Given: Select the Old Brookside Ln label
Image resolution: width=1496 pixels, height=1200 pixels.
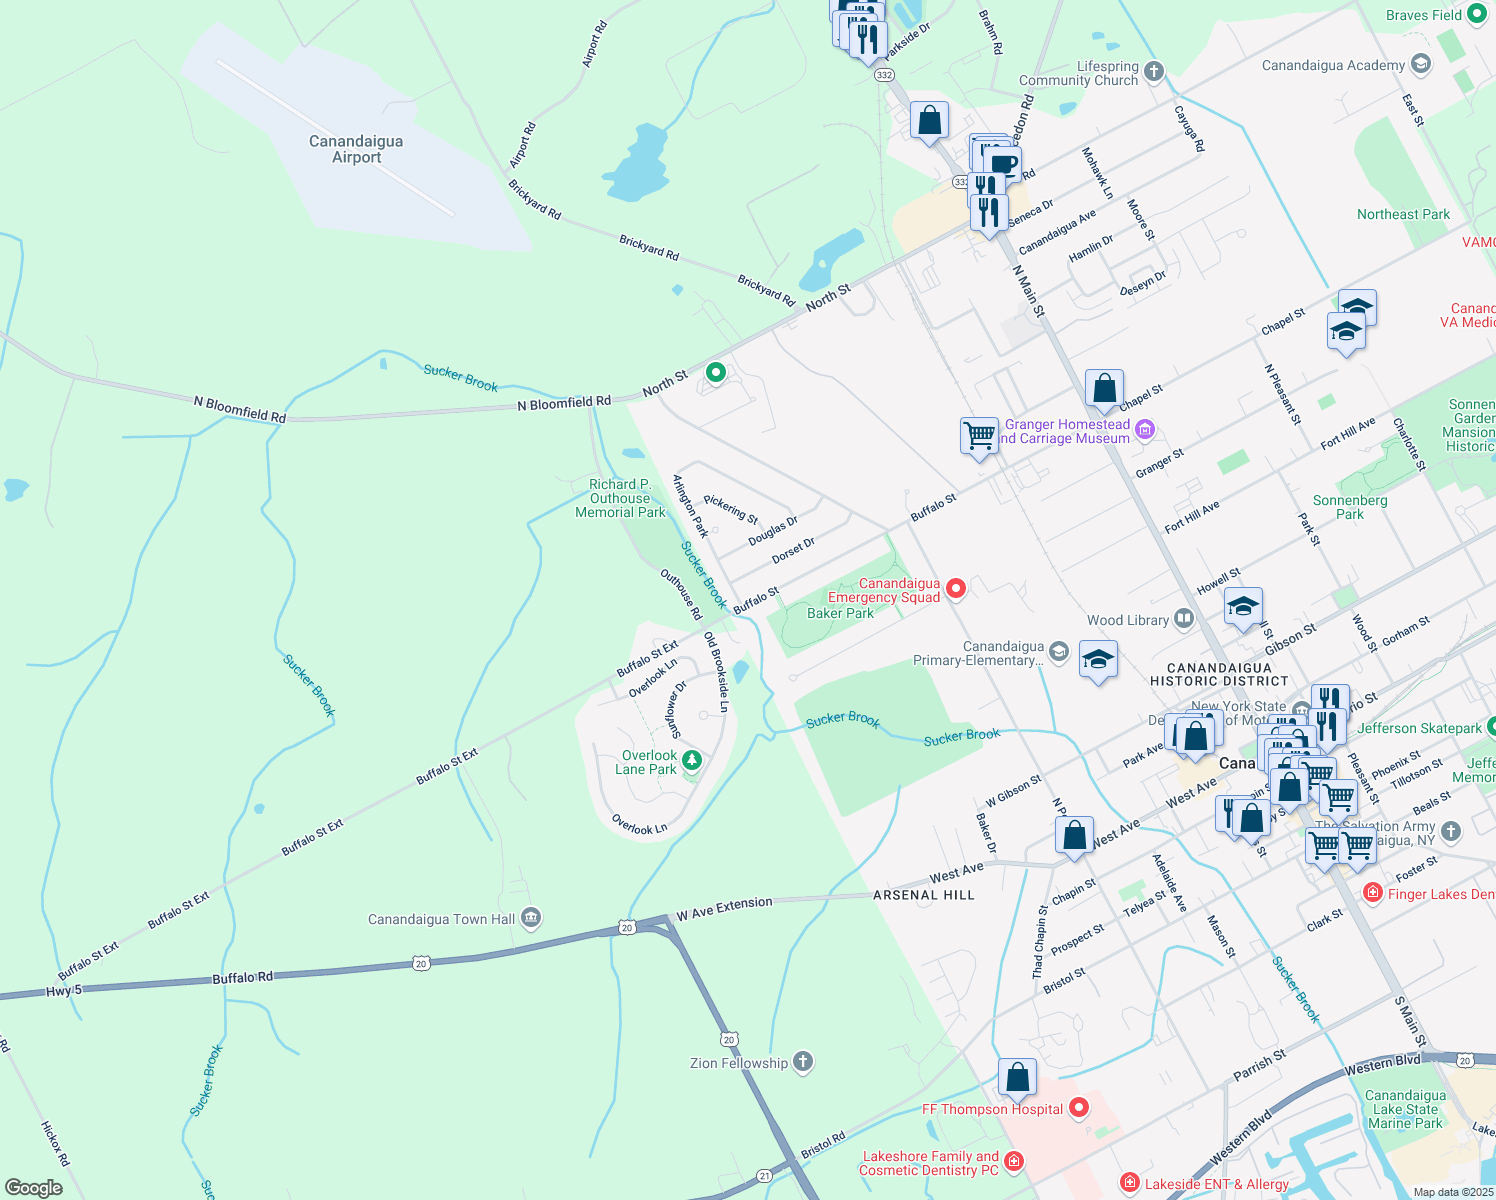Looking at the screenshot, I should tap(716, 672).
